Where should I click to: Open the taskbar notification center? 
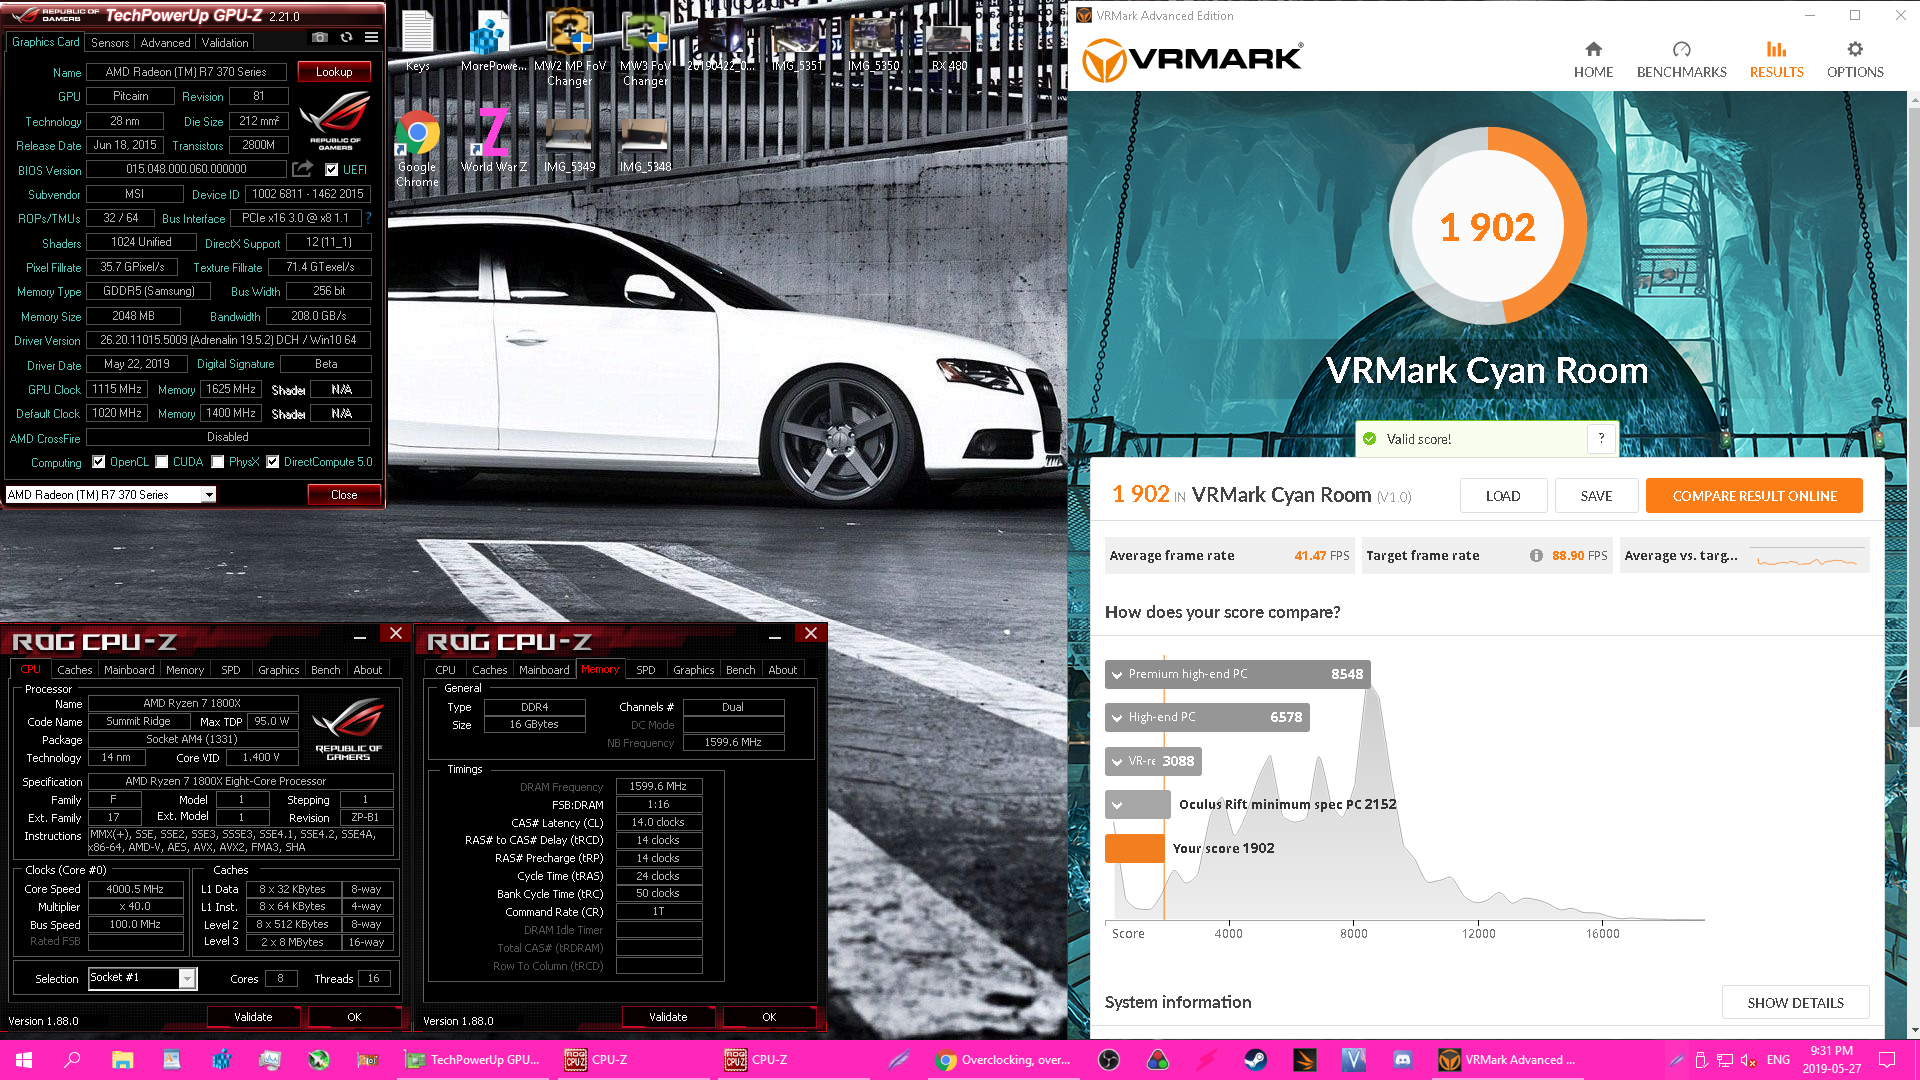point(1887,1059)
